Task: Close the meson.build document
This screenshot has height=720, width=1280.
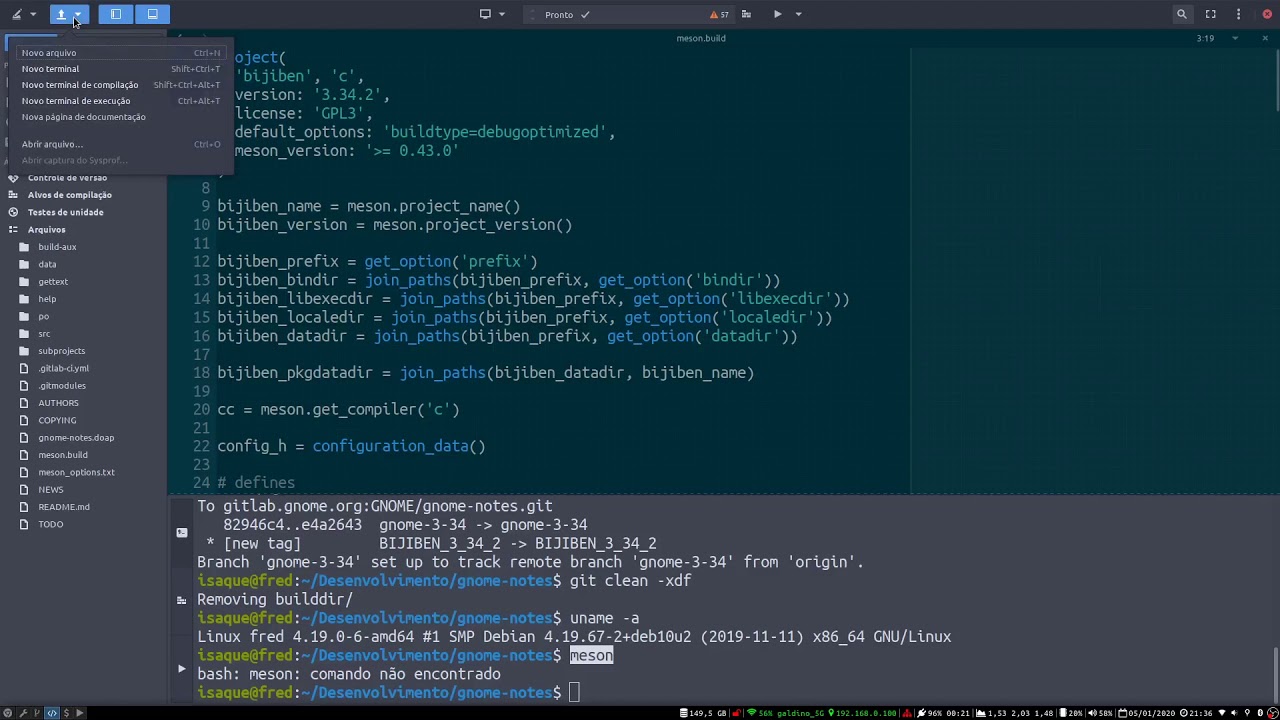Action: [1265, 38]
